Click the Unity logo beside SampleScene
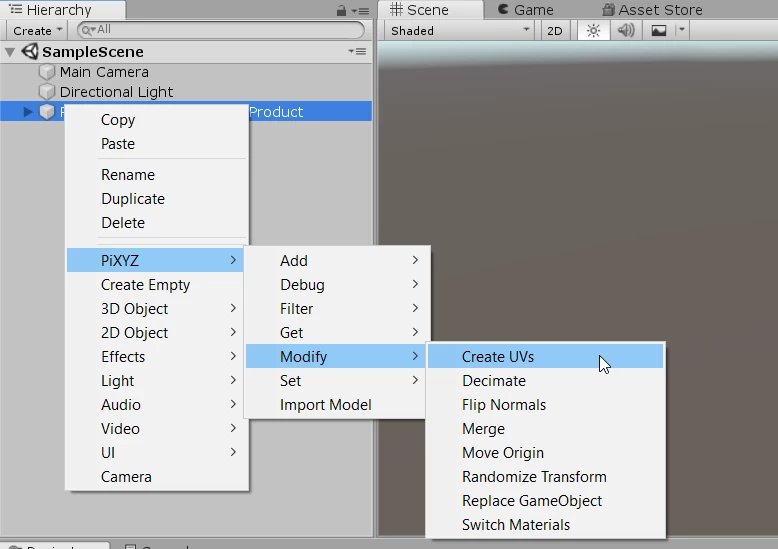778x549 pixels. pos(29,52)
